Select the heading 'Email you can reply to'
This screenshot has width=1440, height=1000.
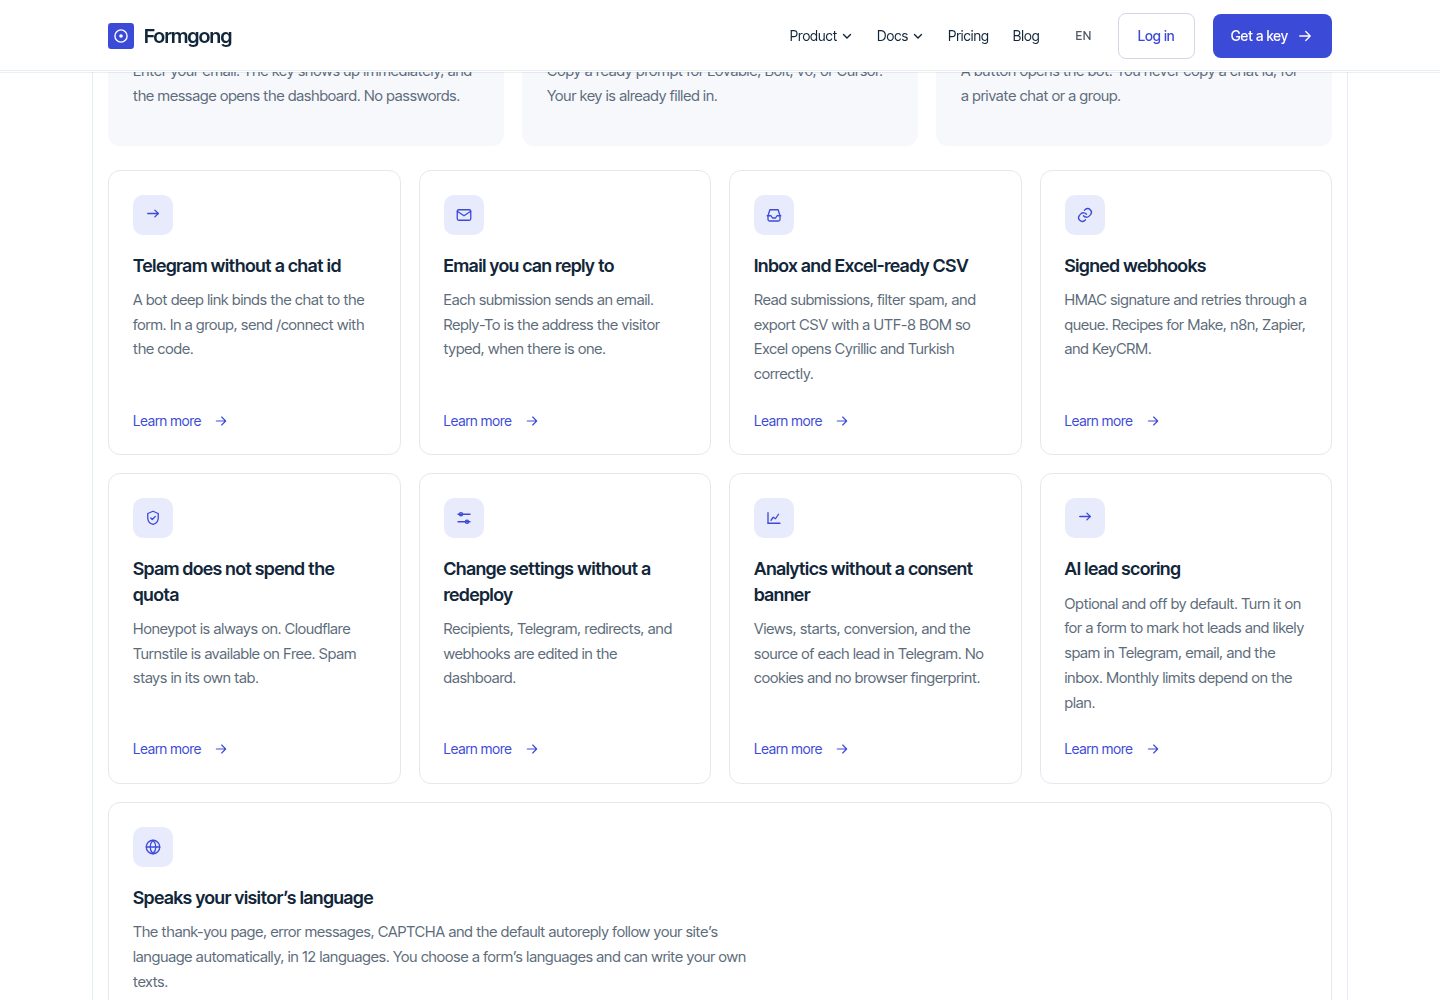coord(529,266)
